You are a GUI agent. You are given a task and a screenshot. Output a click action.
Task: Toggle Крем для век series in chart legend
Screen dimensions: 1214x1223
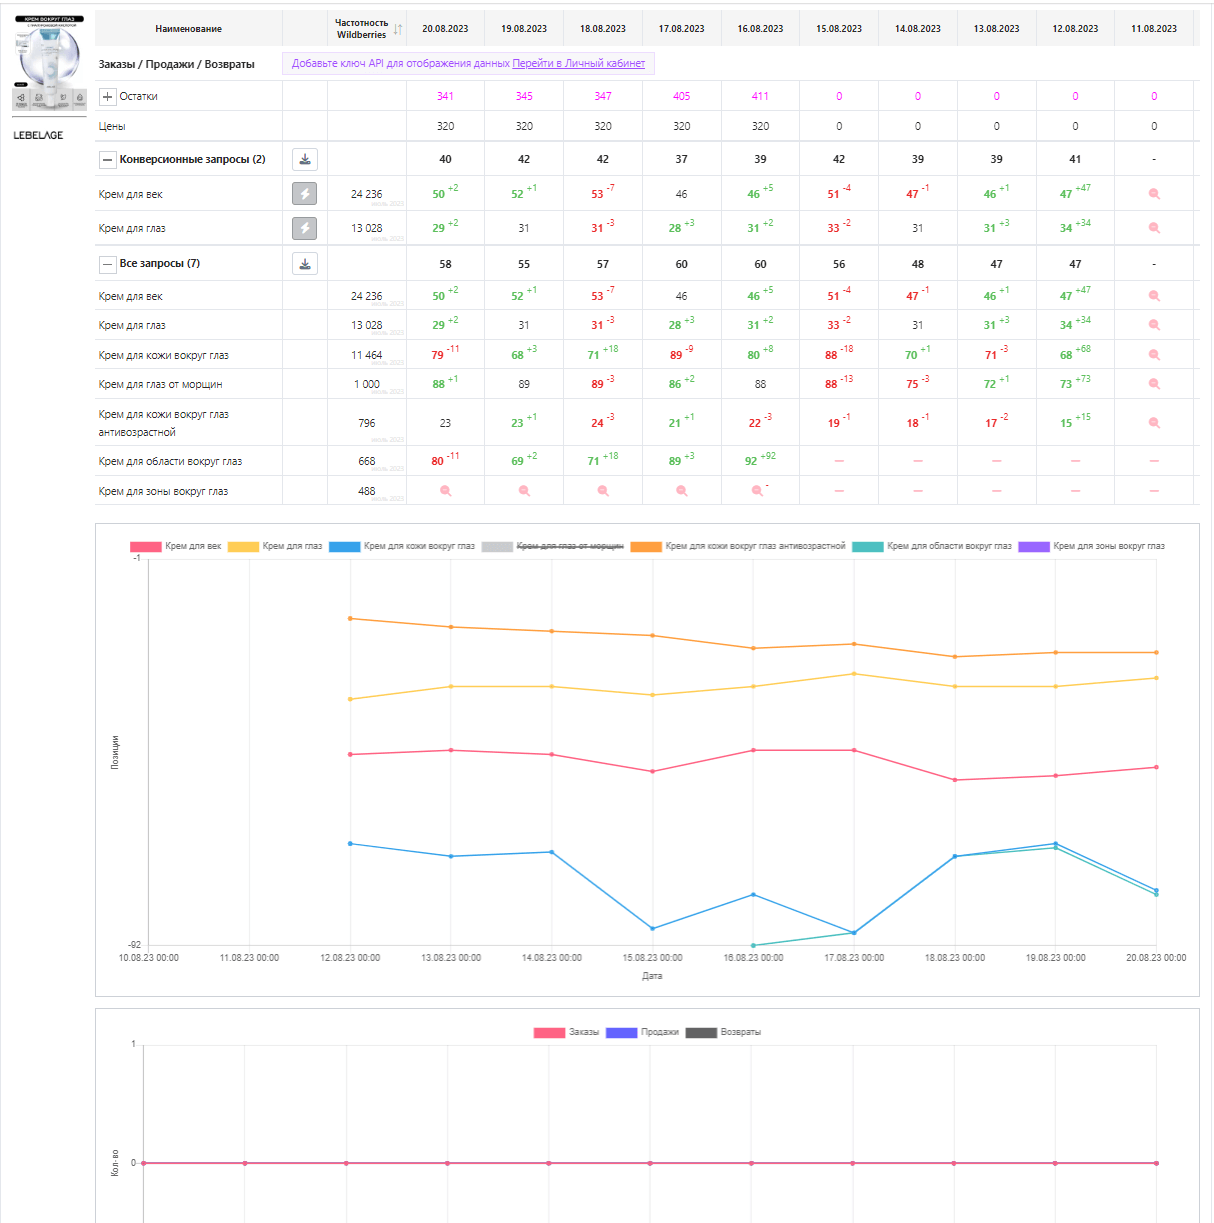coord(176,546)
